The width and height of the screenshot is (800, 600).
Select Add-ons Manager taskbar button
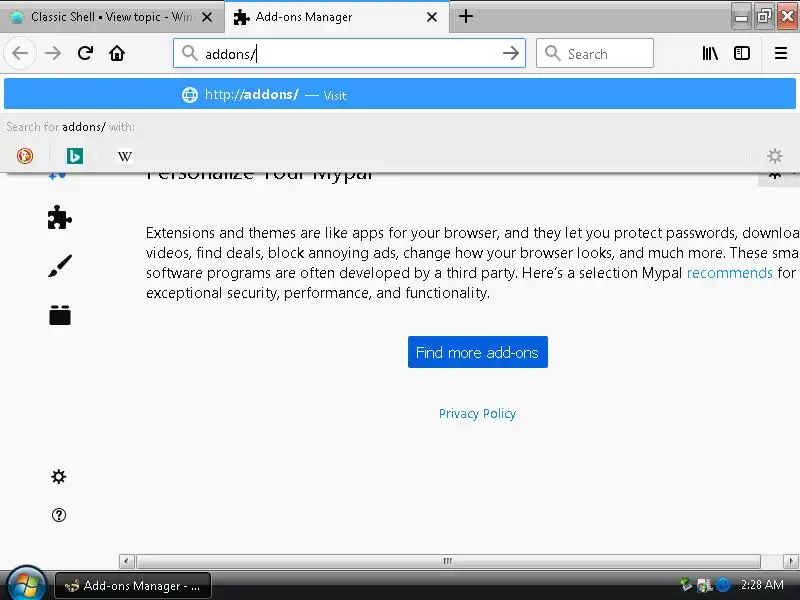(133, 586)
